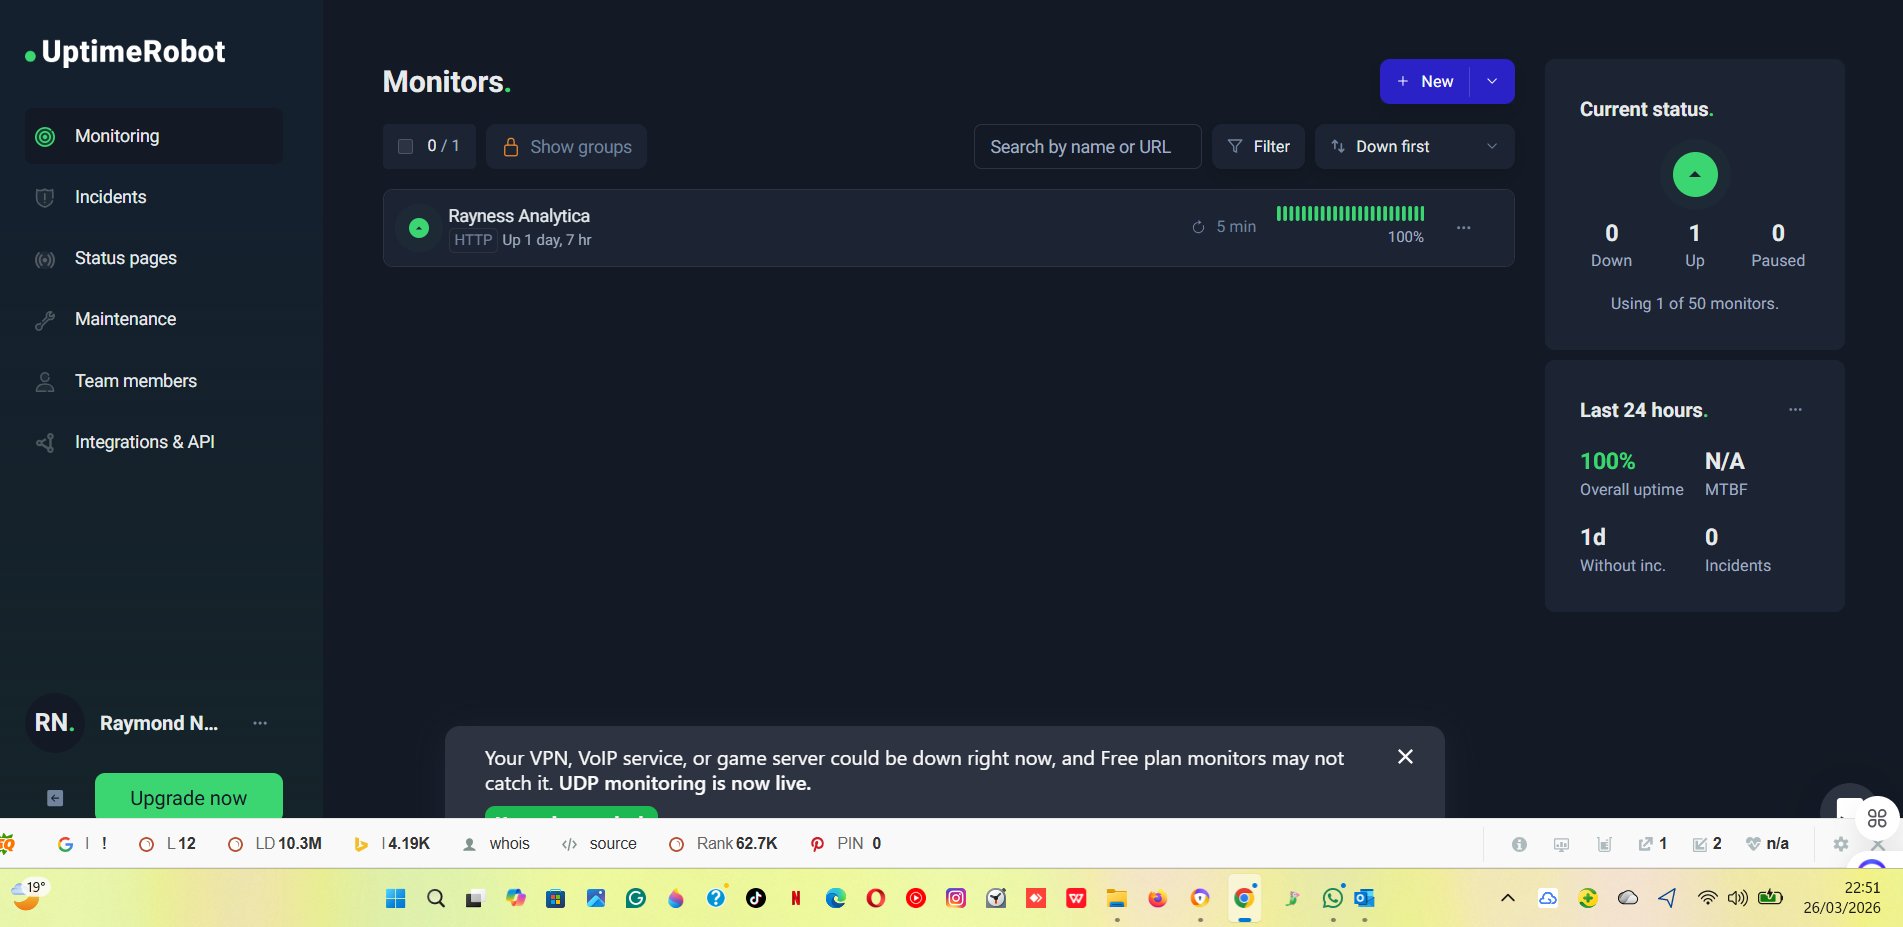Click the density icon in the SEO bar
Image resolution: width=1903 pixels, height=927 pixels.
coord(1604,844)
